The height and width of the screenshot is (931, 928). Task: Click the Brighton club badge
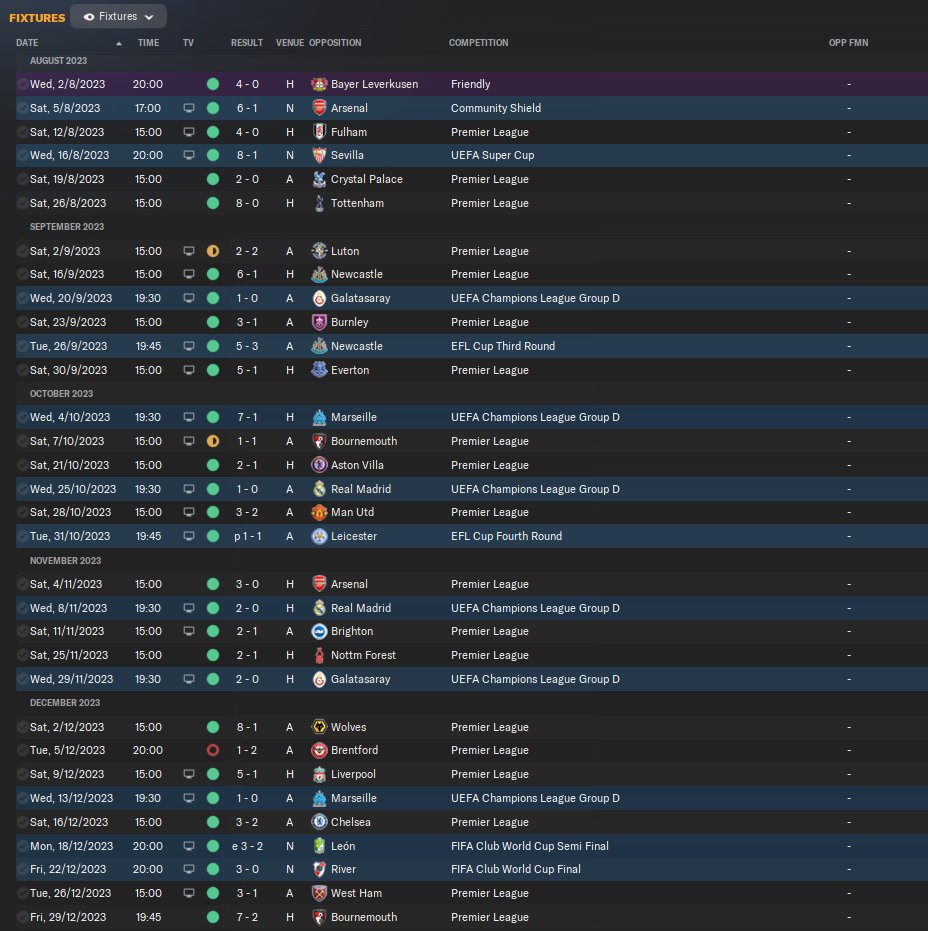[319, 631]
